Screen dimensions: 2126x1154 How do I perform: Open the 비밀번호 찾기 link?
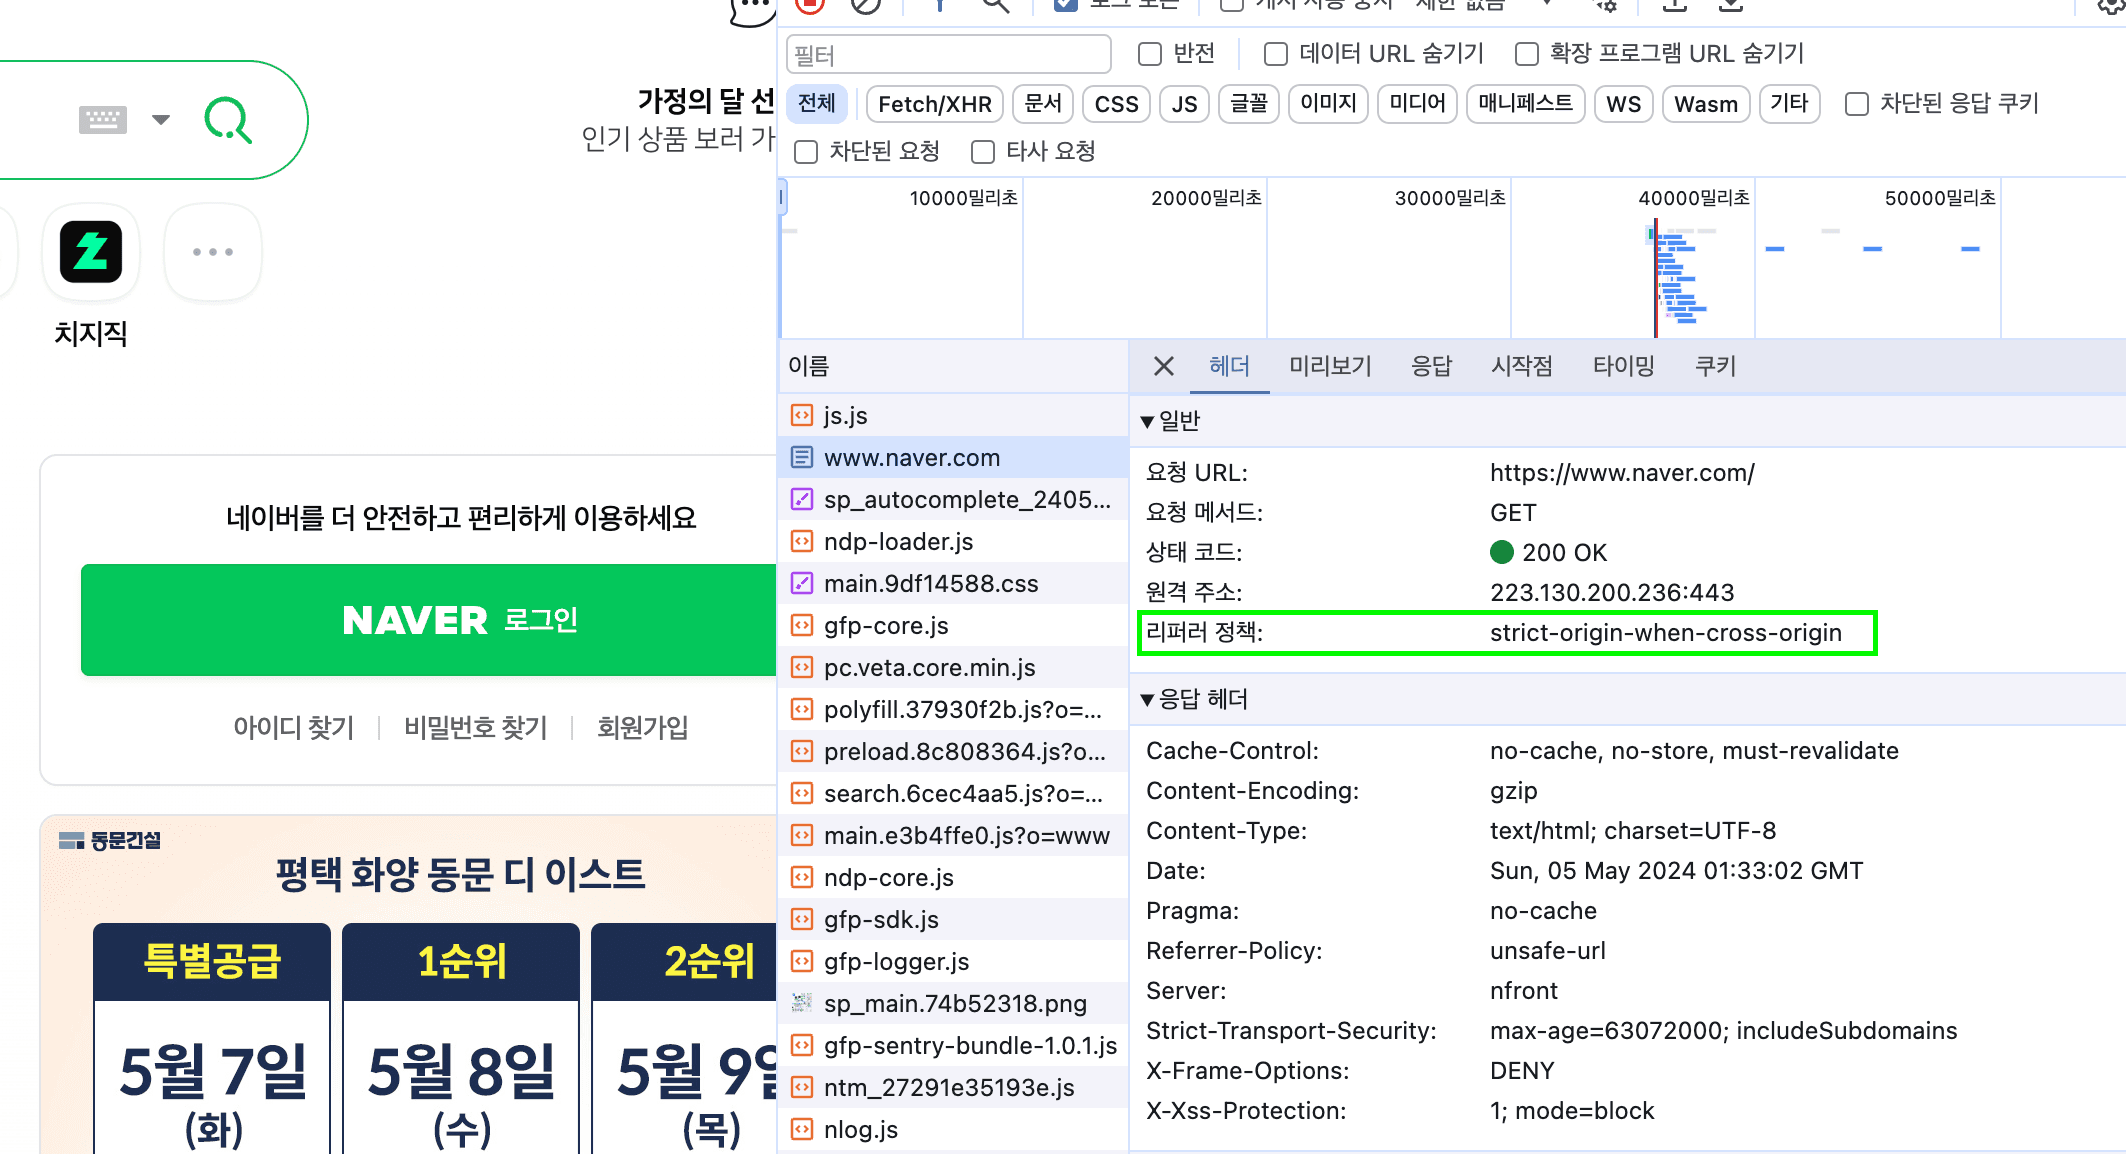point(475,728)
